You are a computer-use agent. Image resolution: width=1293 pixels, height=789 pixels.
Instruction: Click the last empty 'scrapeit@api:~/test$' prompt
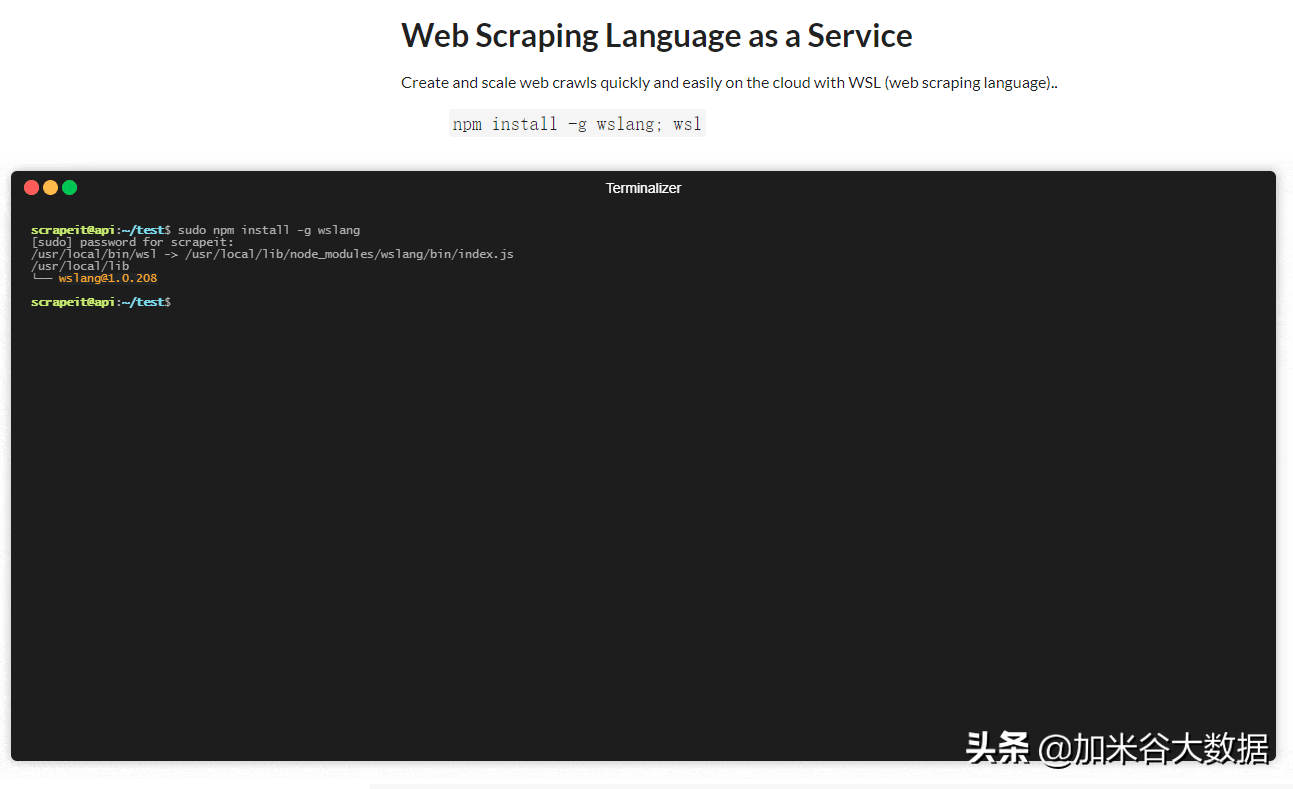(x=101, y=302)
